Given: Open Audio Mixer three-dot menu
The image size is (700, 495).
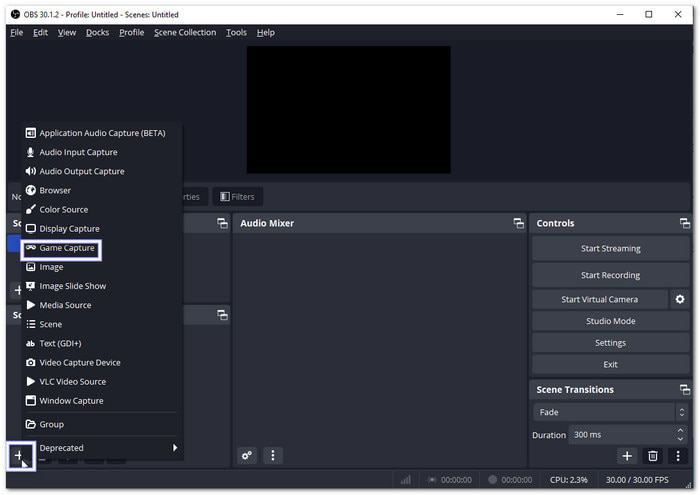Looking at the screenshot, I should [273, 456].
